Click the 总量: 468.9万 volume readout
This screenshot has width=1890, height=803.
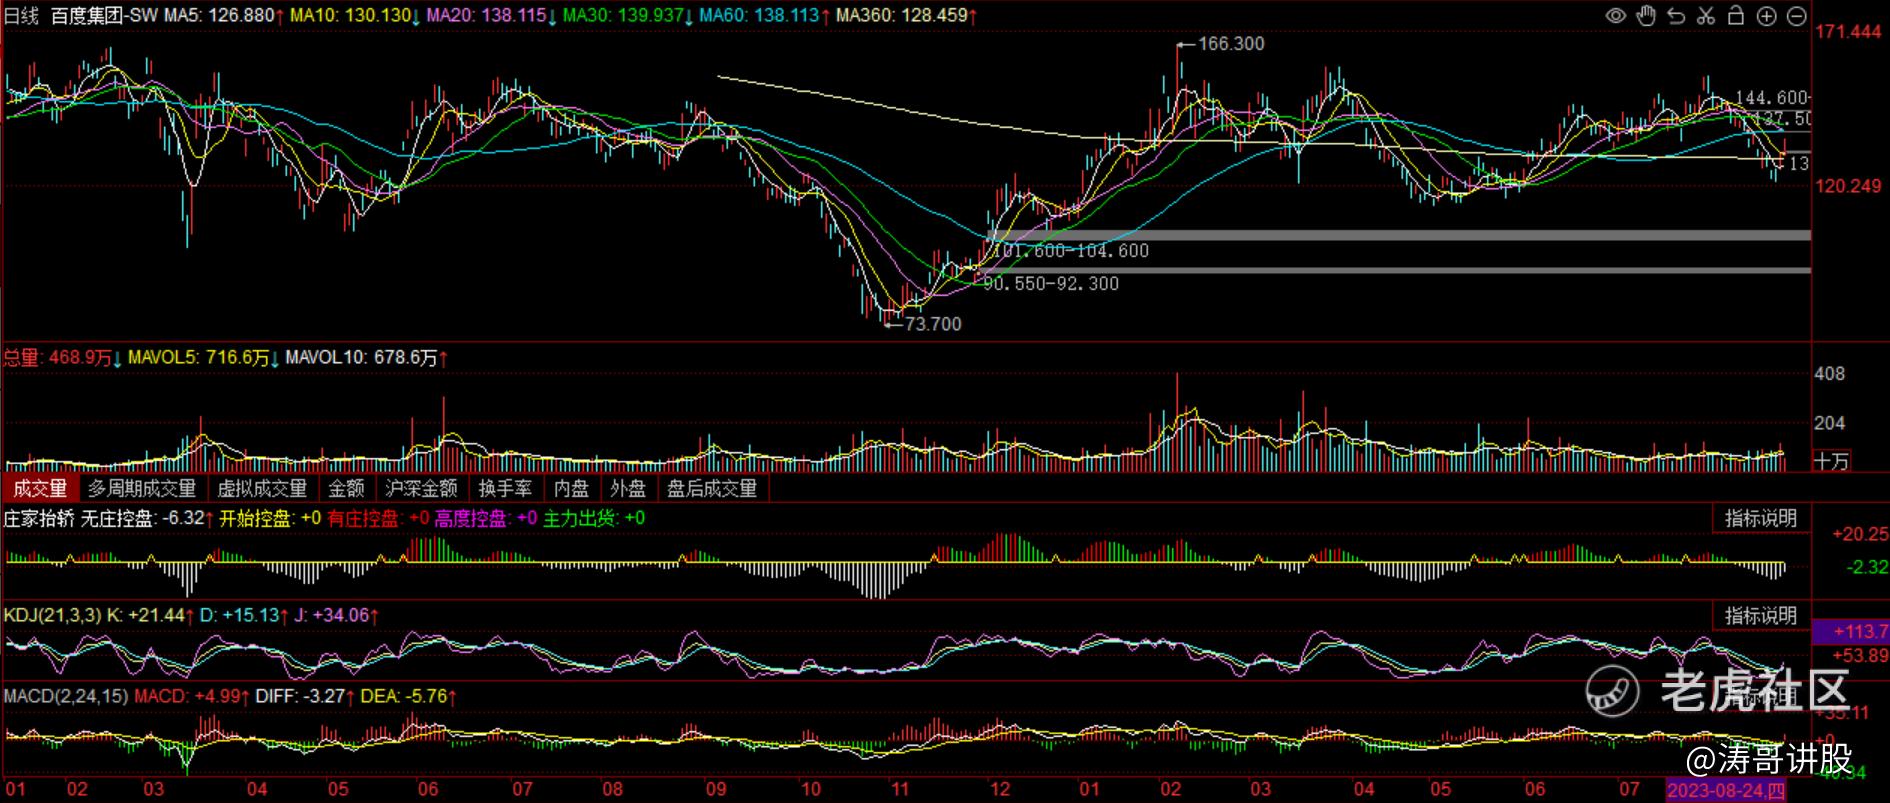pos(63,358)
